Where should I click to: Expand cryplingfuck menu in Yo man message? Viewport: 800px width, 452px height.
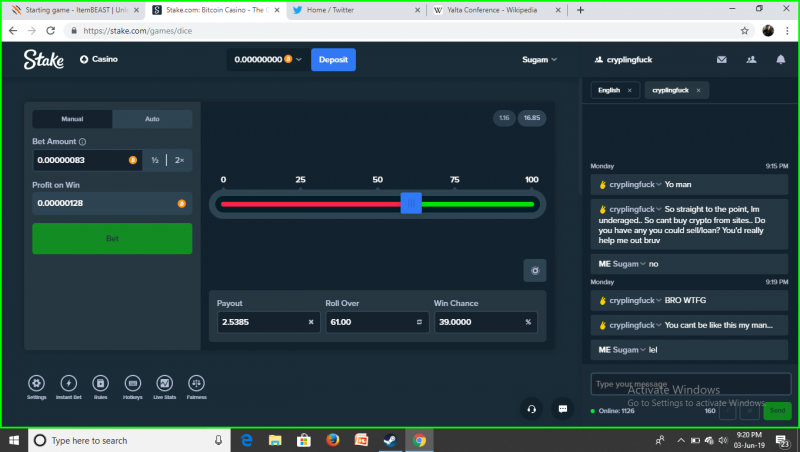[x=659, y=185]
